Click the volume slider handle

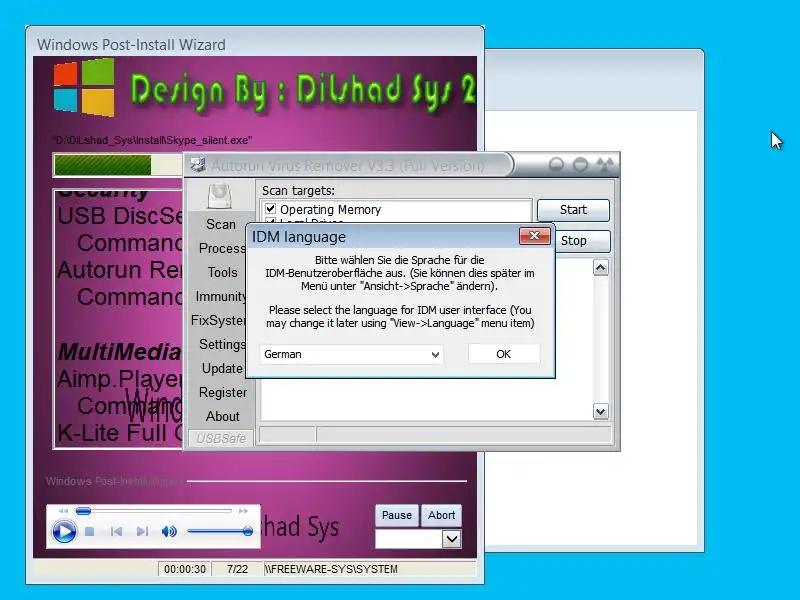pos(247,532)
